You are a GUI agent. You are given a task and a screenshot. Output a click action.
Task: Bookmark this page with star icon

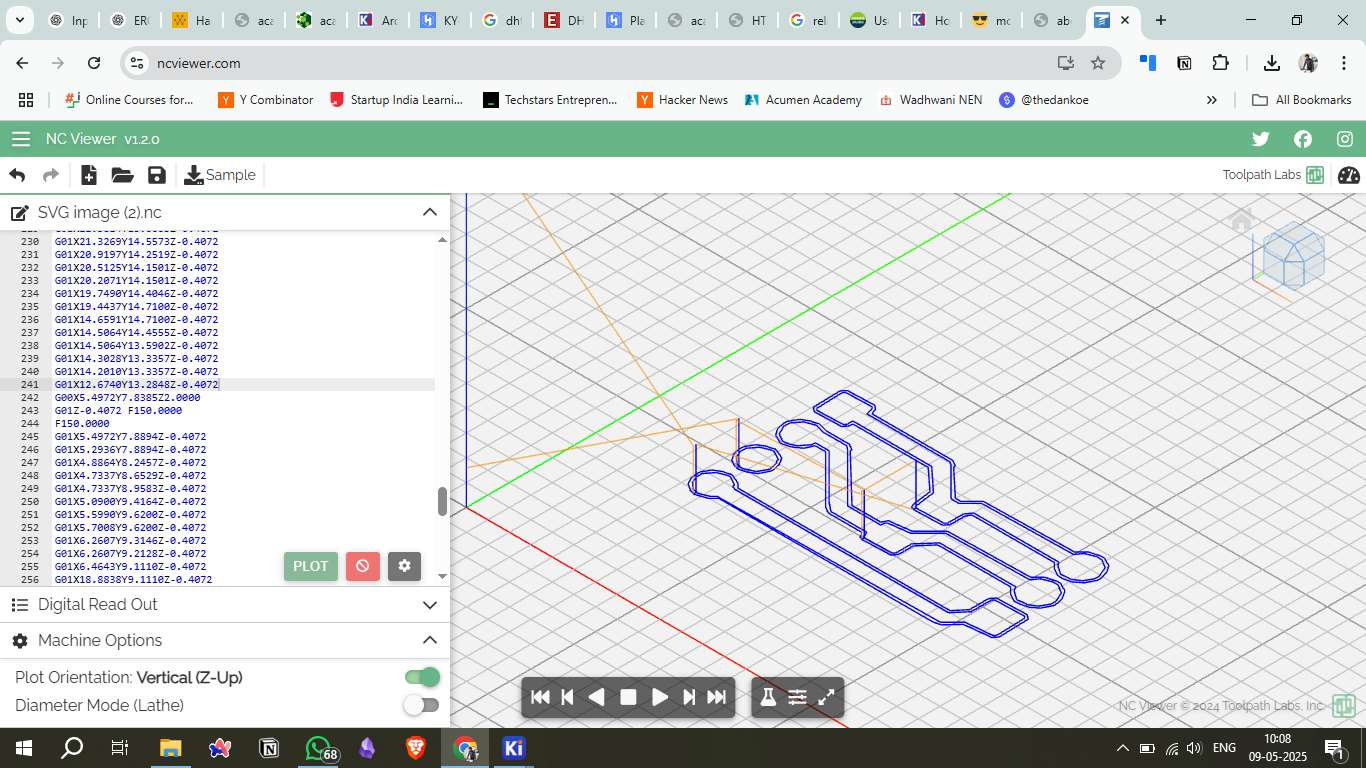click(x=1098, y=63)
